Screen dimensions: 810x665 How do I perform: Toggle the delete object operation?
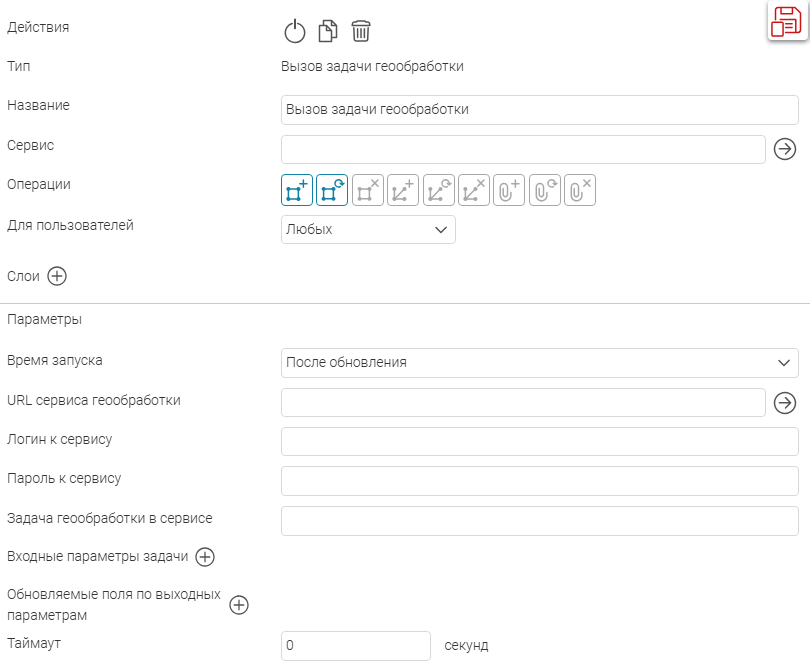(x=368, y=190)
